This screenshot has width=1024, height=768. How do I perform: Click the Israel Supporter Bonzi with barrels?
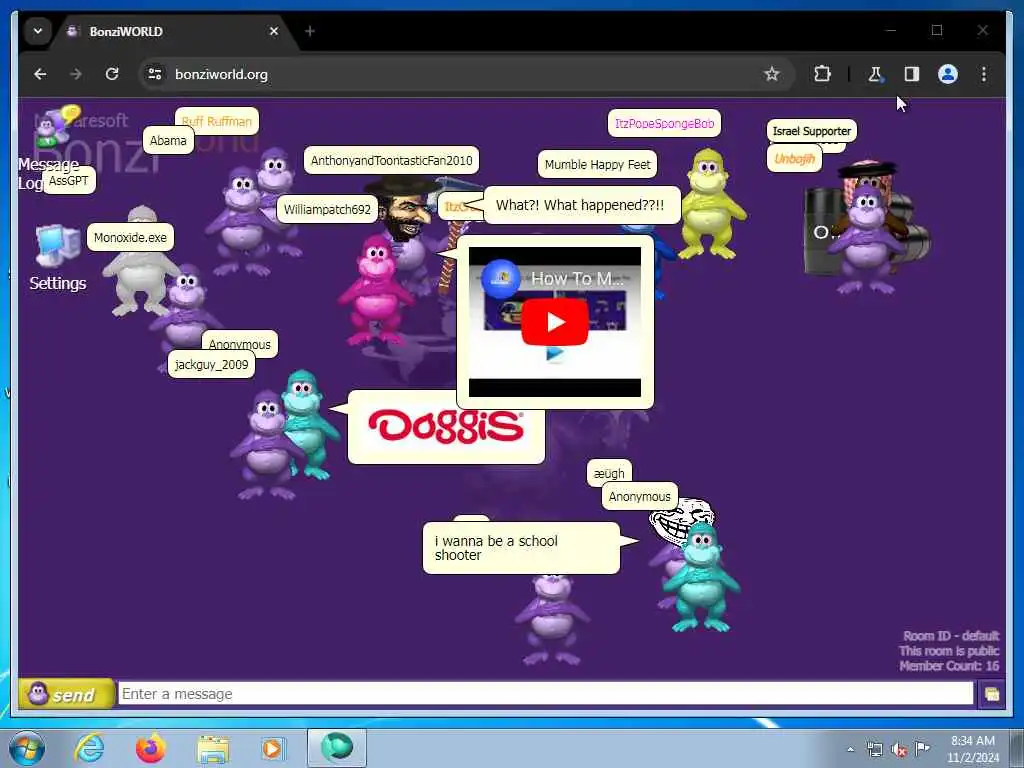click(867, 227)
